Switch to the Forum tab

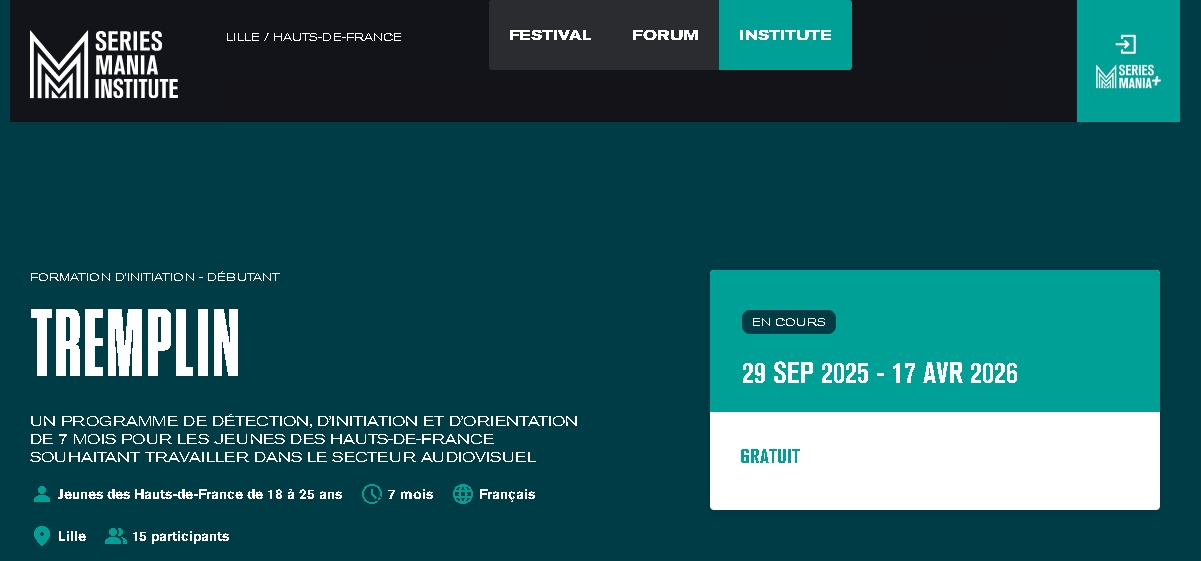pos(665,35)
